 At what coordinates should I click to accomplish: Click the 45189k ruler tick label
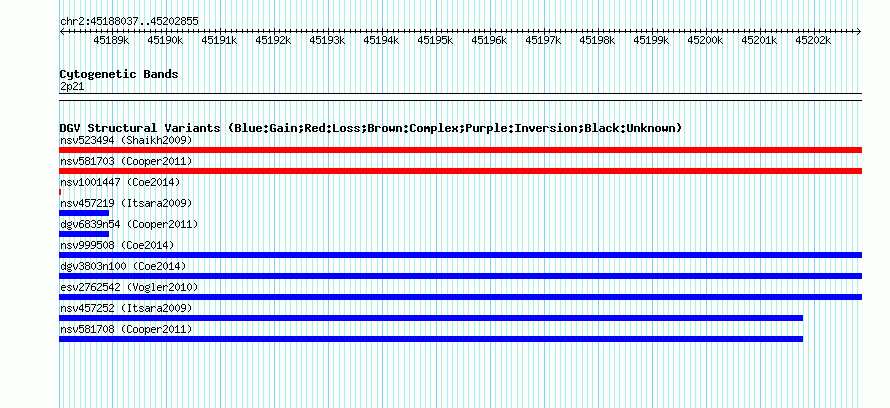112,40
